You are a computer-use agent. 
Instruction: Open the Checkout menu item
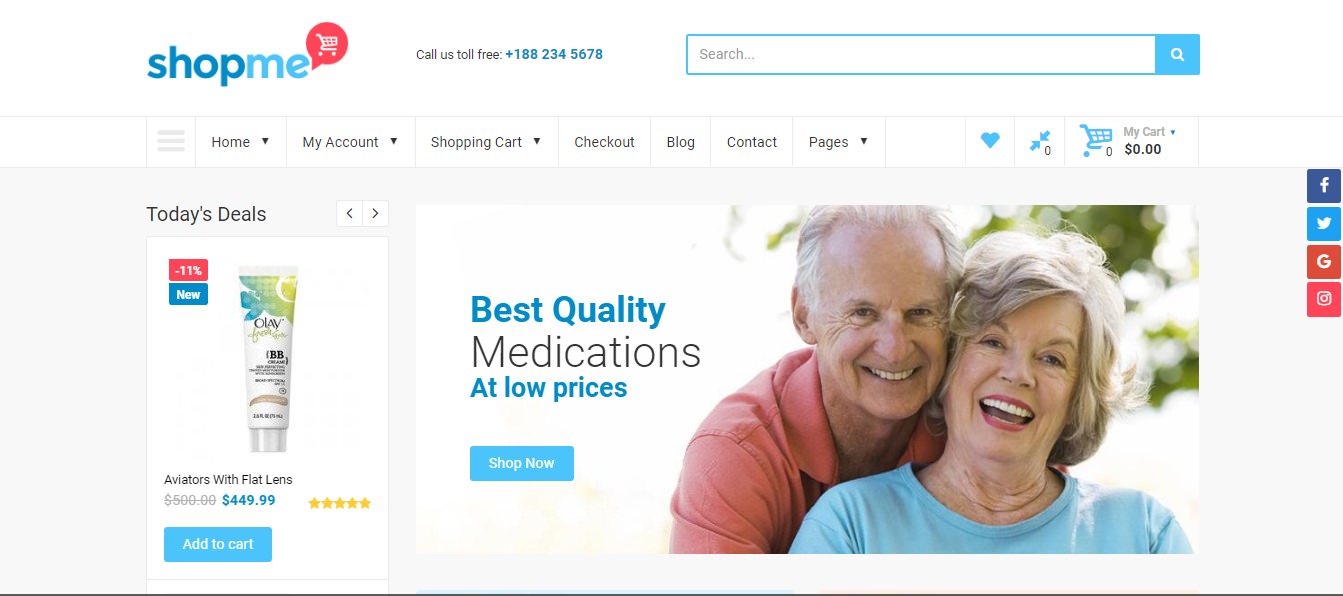click(604, 142)
